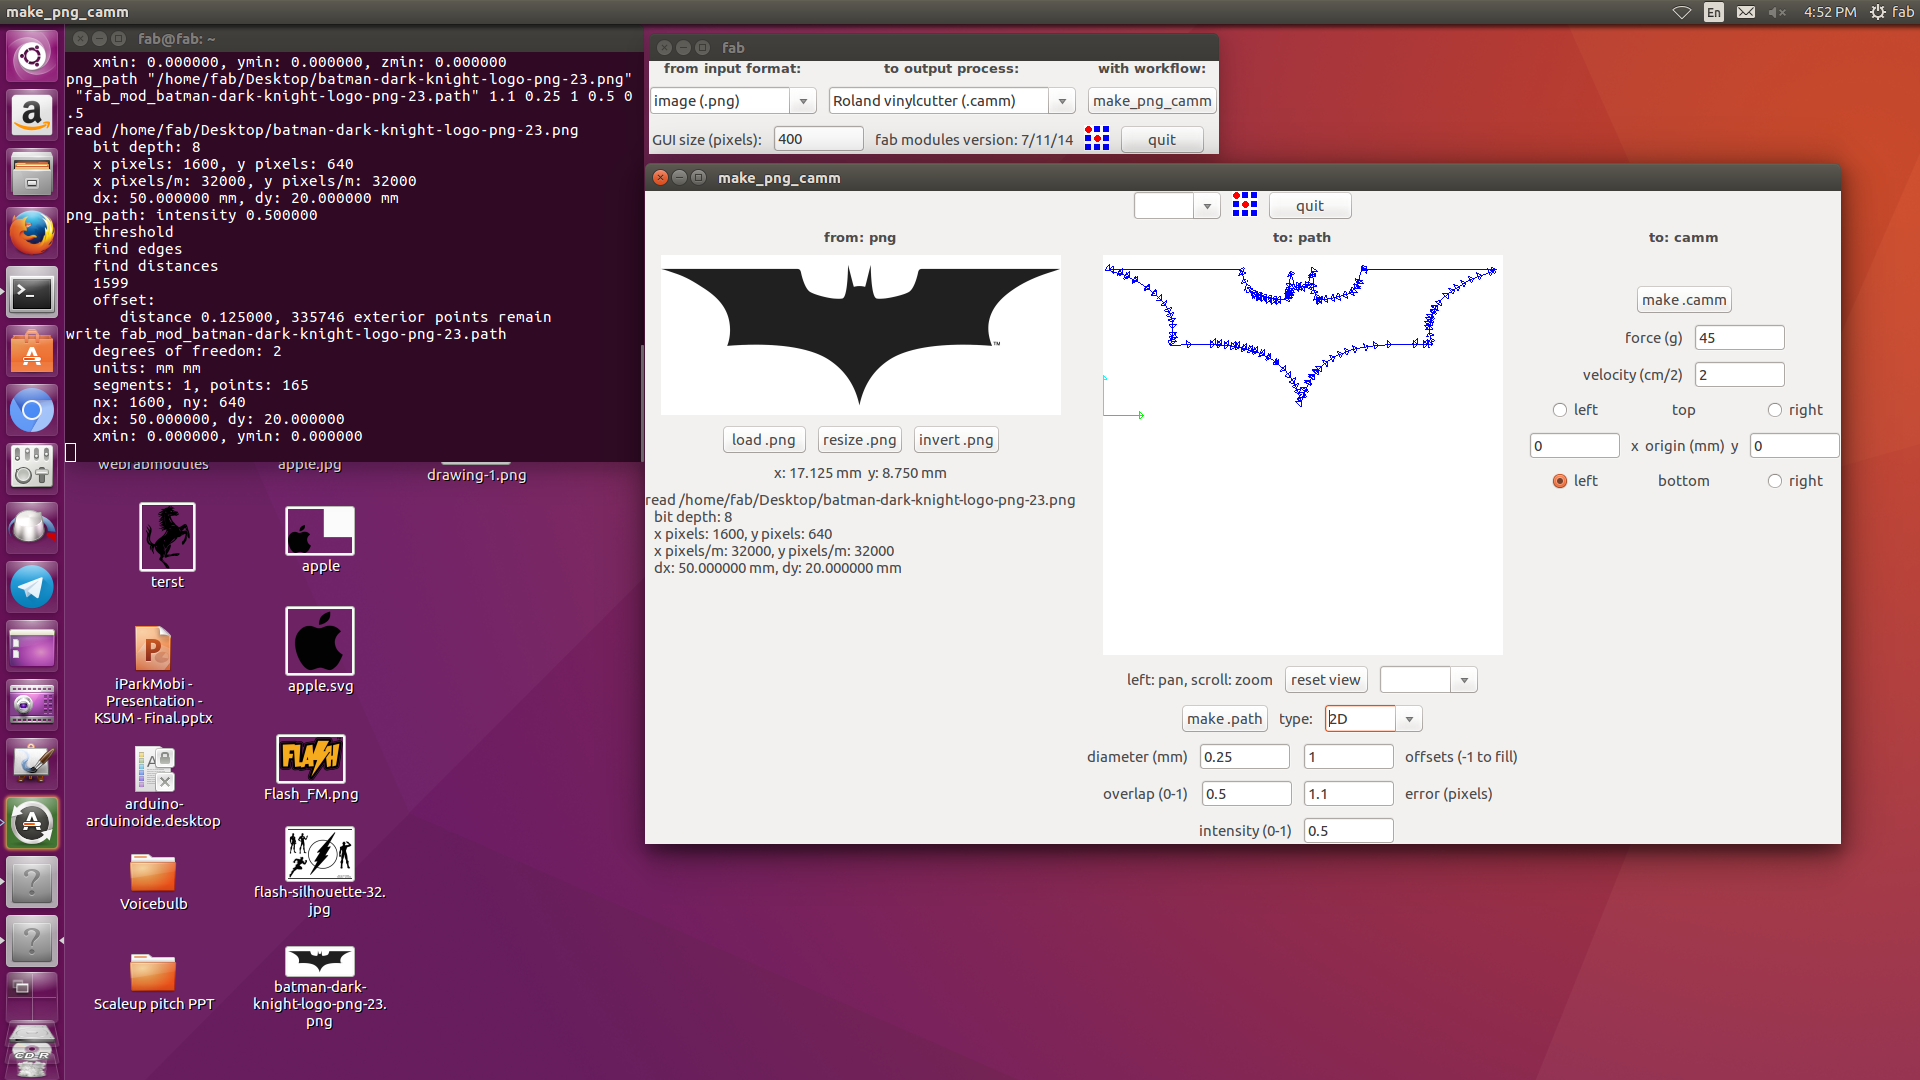Open the Terminal dock icon
1920x1080 pixels.
coord(32,292)
